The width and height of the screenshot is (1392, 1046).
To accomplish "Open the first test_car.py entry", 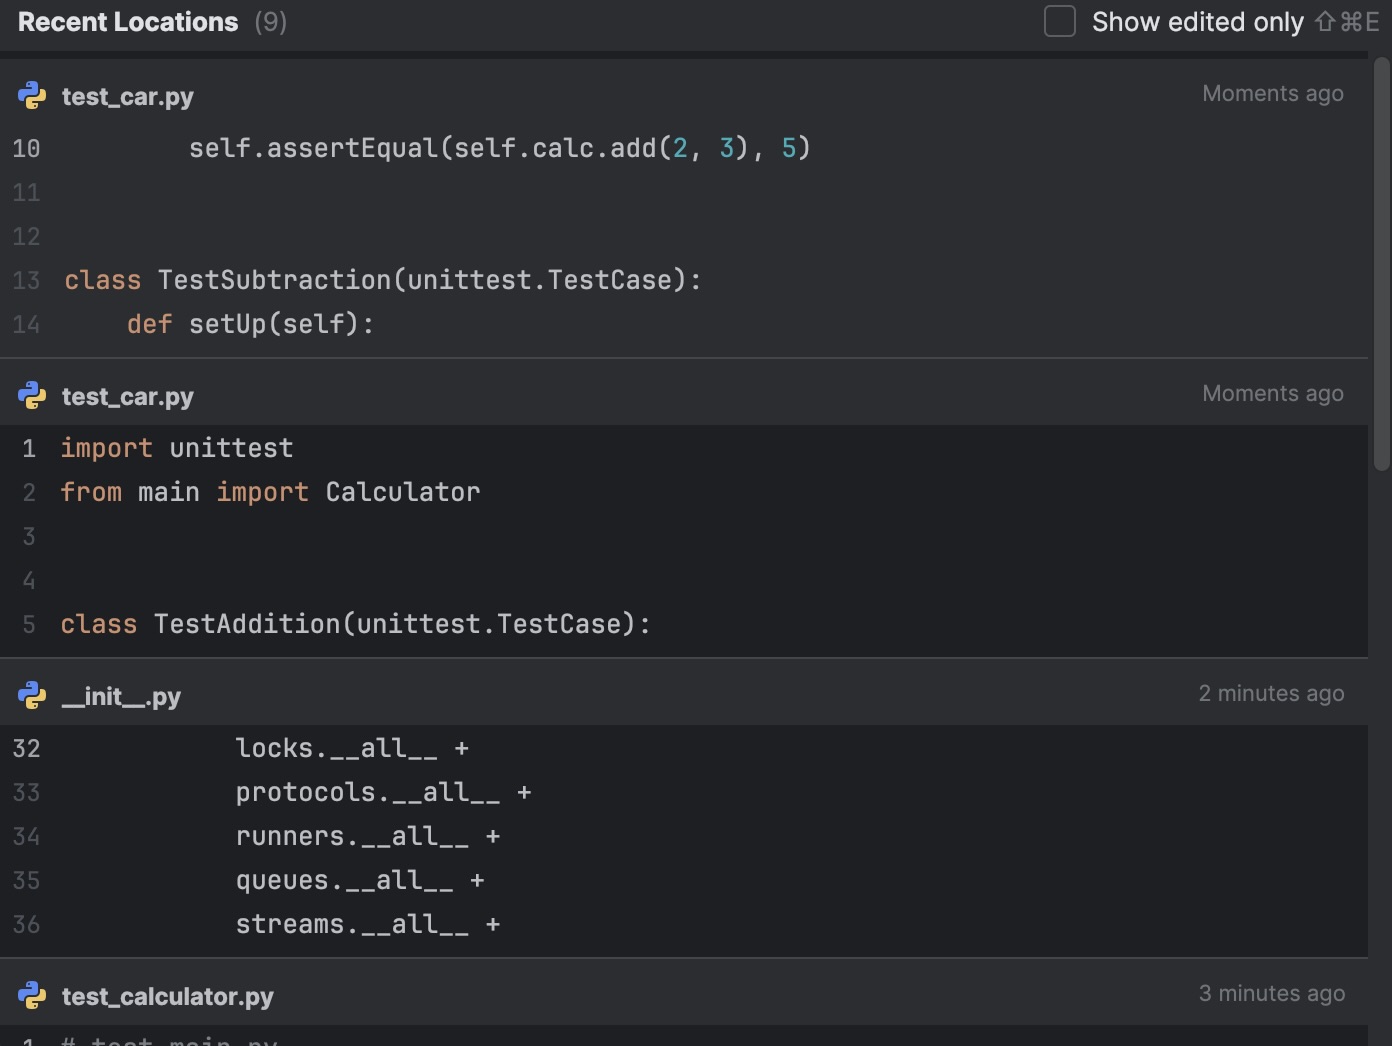I will (x=128, y=96).
